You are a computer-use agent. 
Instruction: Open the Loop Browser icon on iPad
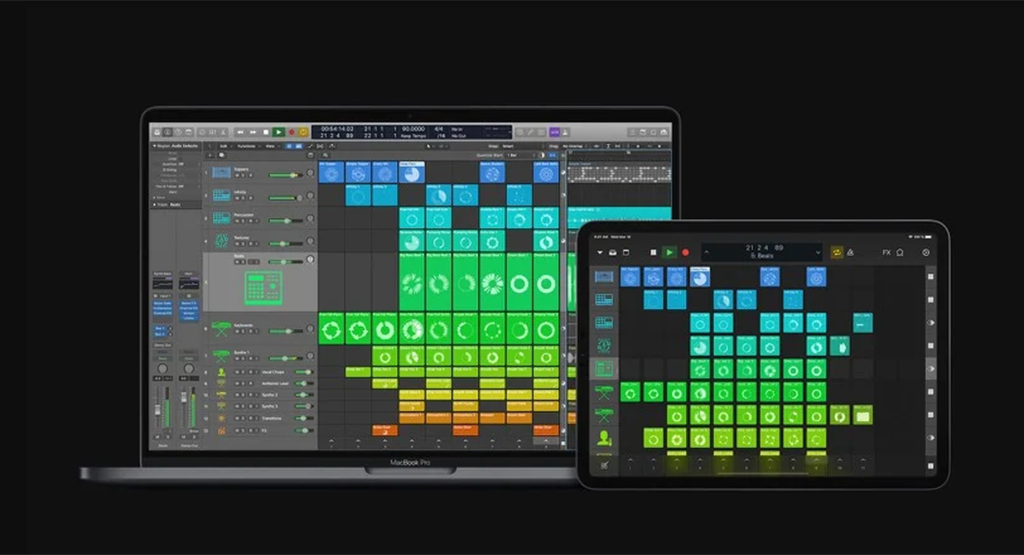(900, 252)
